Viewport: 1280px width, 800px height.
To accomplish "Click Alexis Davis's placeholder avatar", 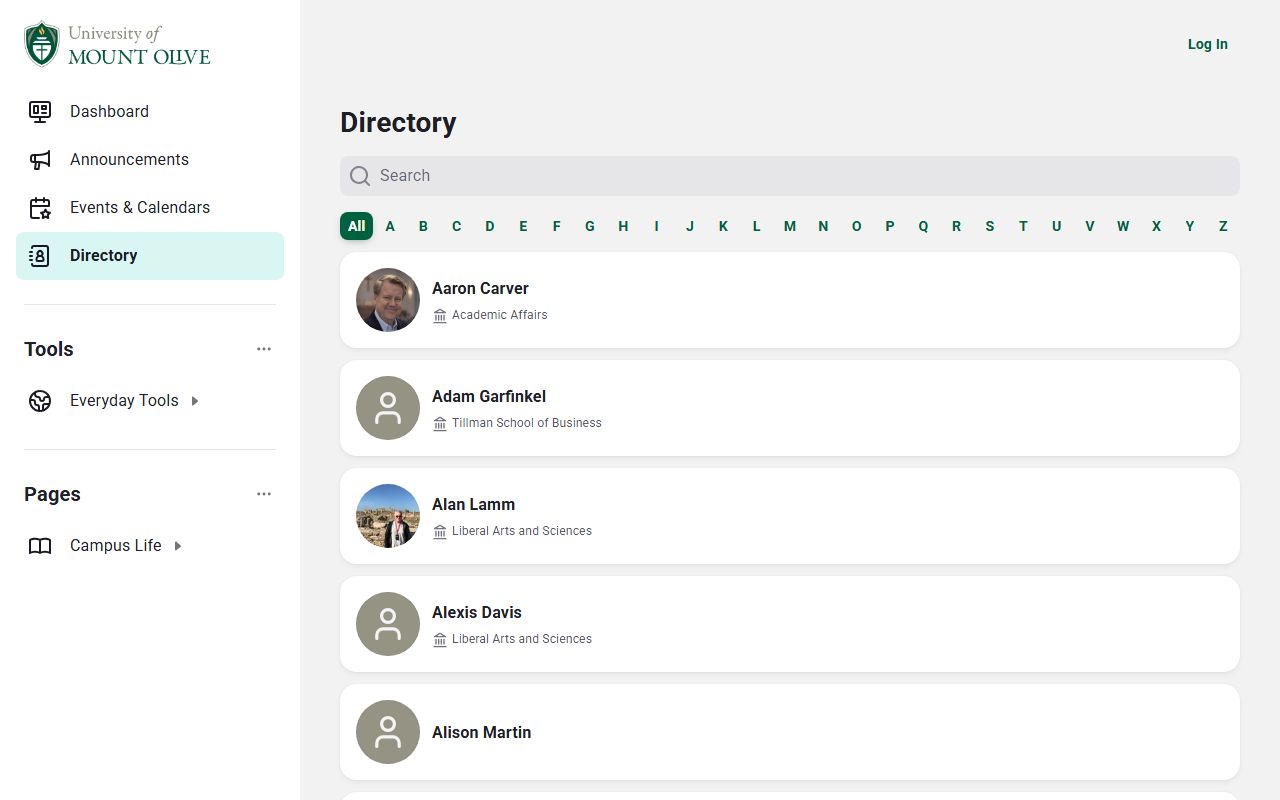I will click(388, 624).
